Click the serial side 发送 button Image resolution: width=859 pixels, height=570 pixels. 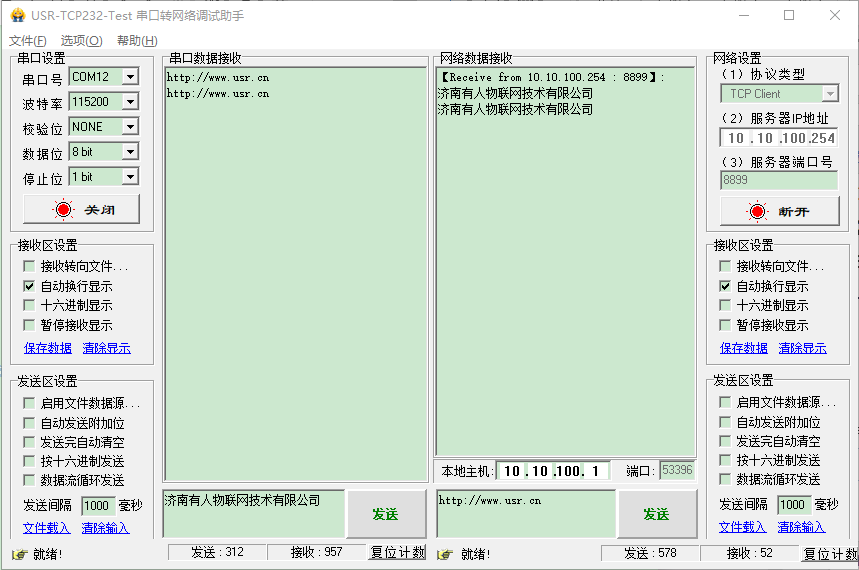click(385, 514)
